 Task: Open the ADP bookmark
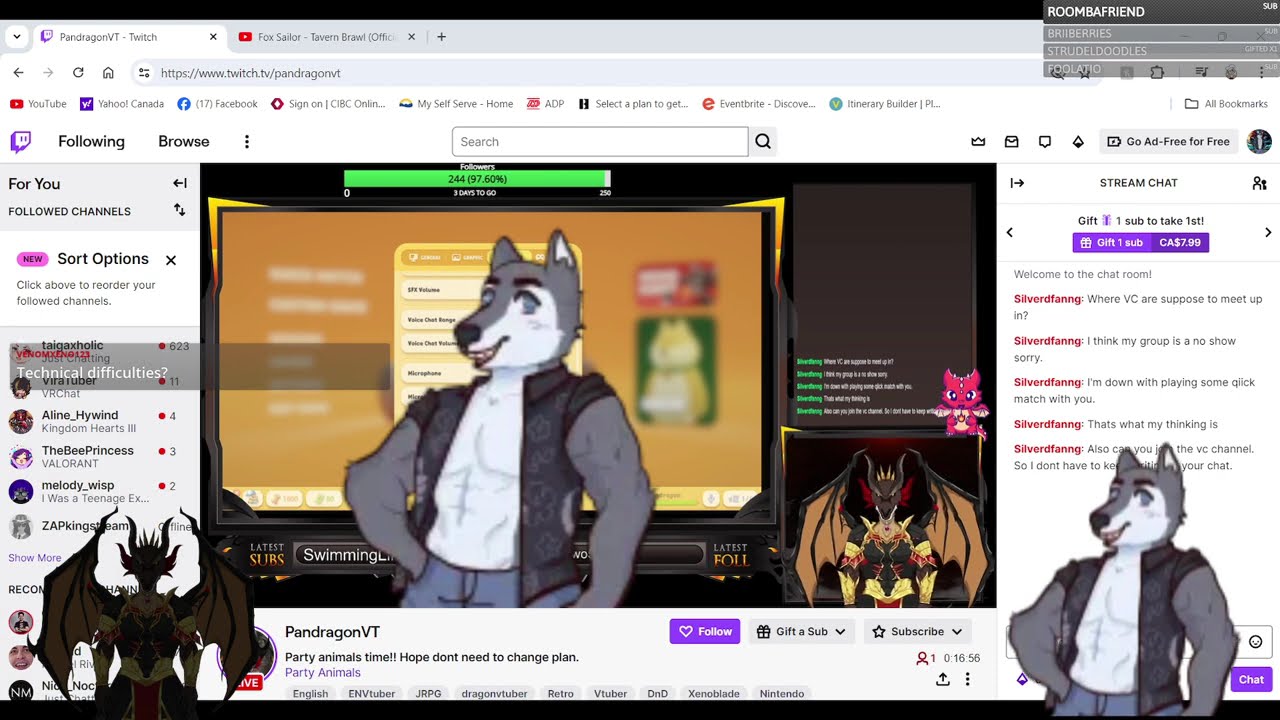click(546, 104)
